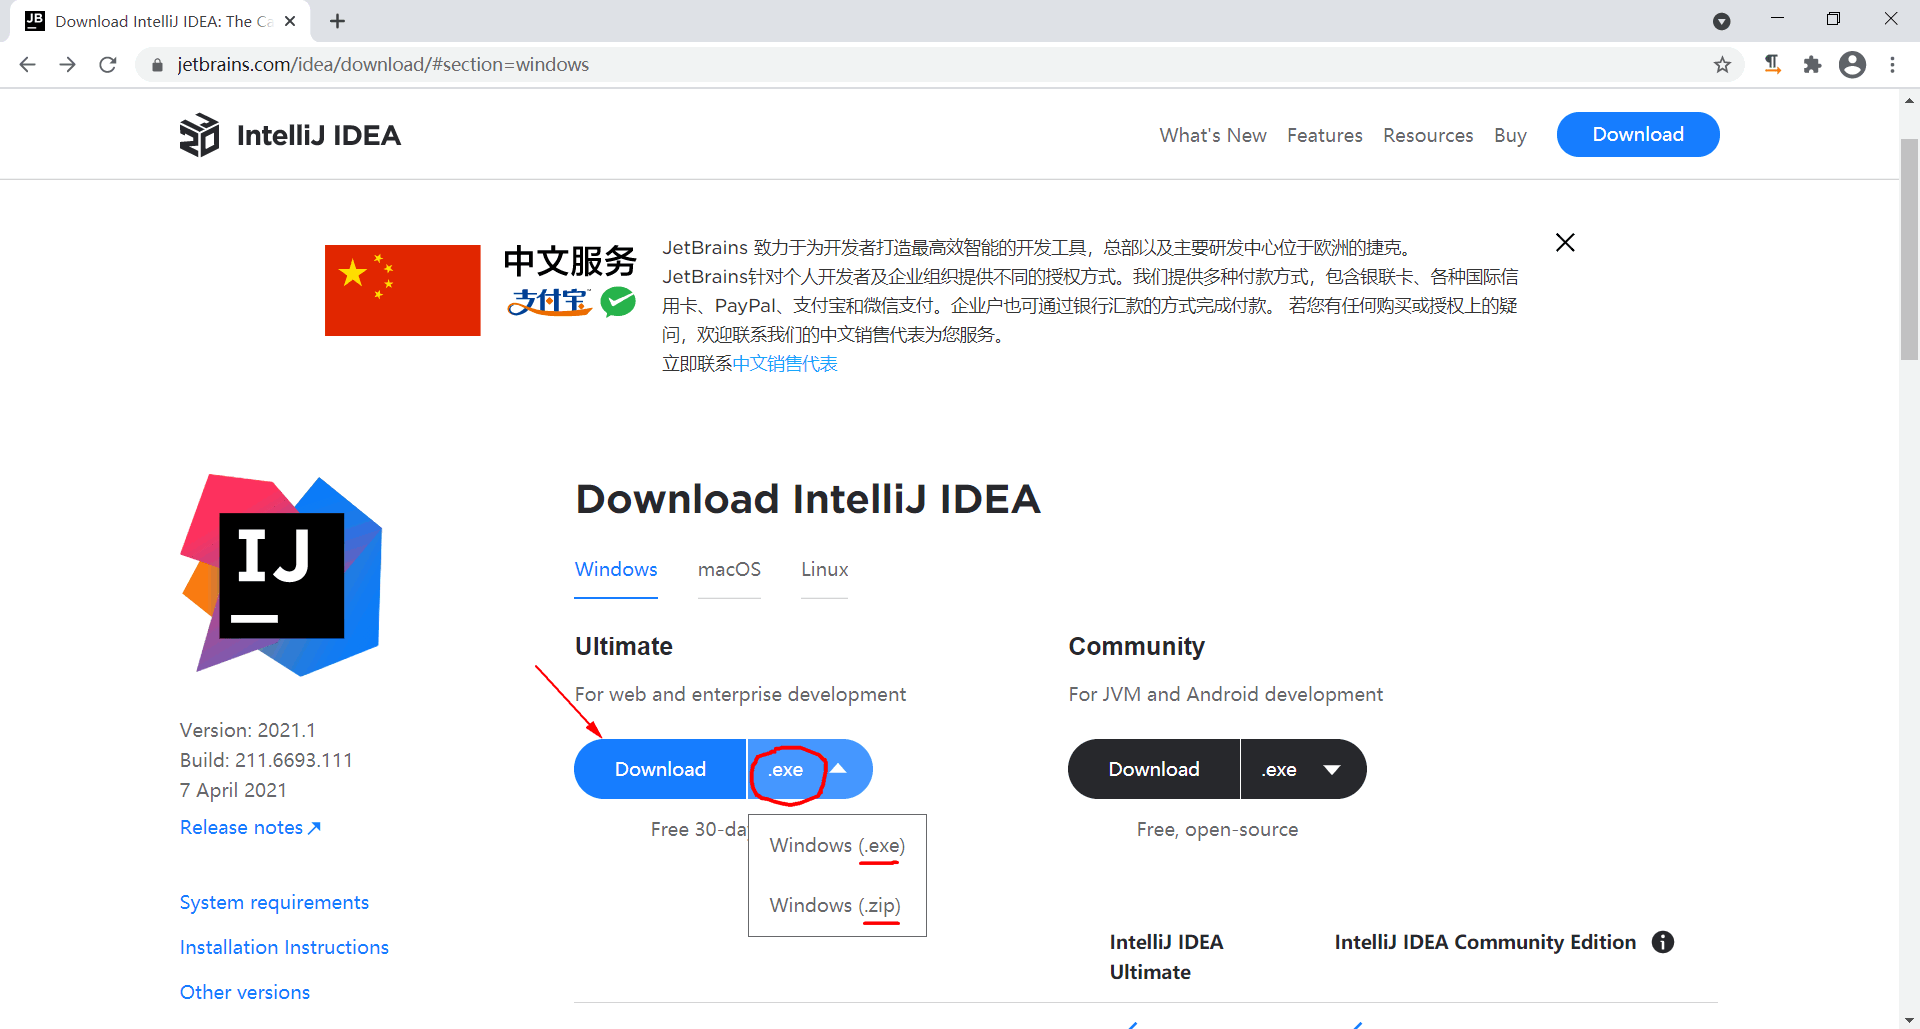Click the downloads indicator in the toolbar
The image size is (1920, 1029).
pos(1722,21)
